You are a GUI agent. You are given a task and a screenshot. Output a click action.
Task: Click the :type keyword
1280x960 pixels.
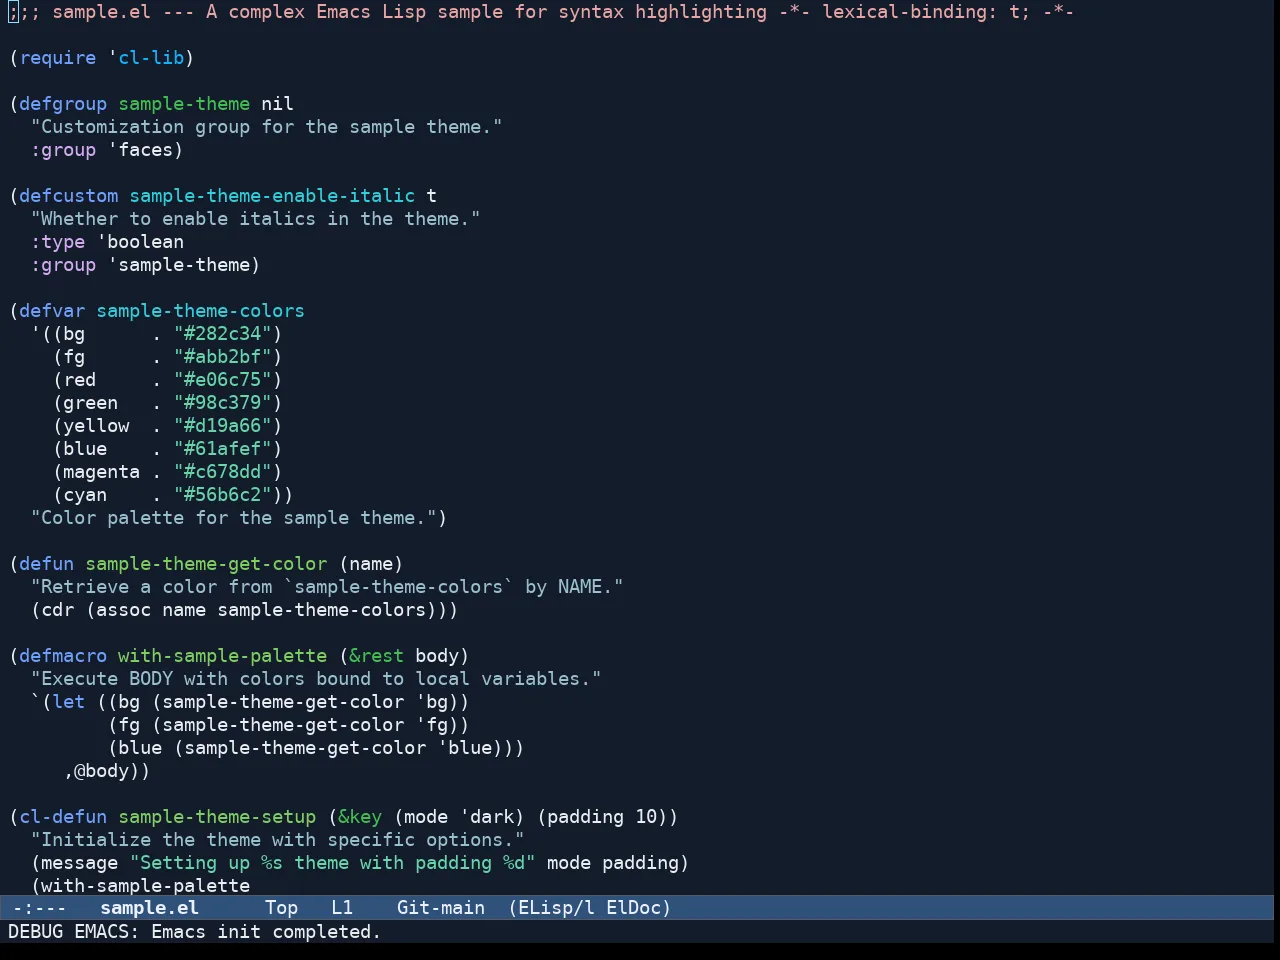coord(58,242)
